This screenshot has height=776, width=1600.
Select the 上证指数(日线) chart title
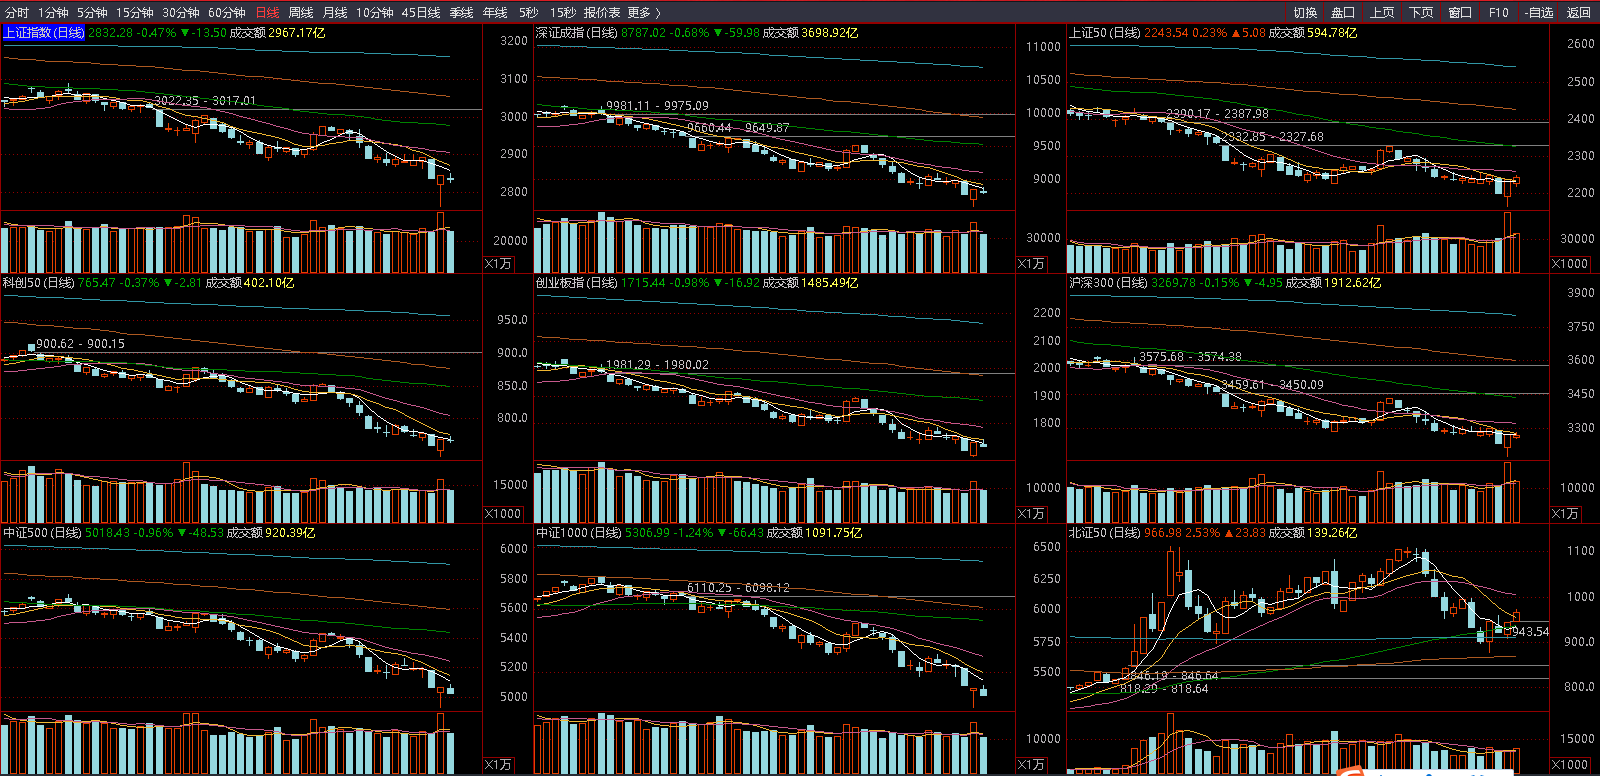44,33
